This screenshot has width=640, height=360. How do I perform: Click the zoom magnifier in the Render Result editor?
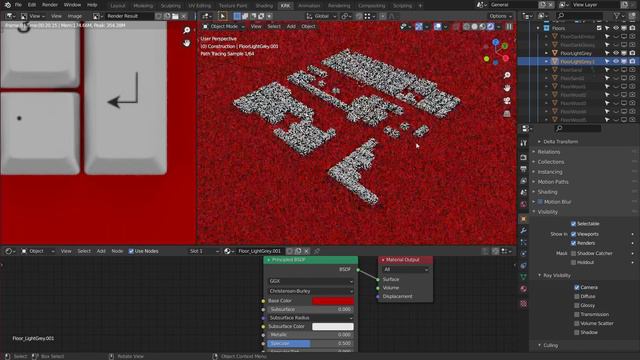[187, 30]
